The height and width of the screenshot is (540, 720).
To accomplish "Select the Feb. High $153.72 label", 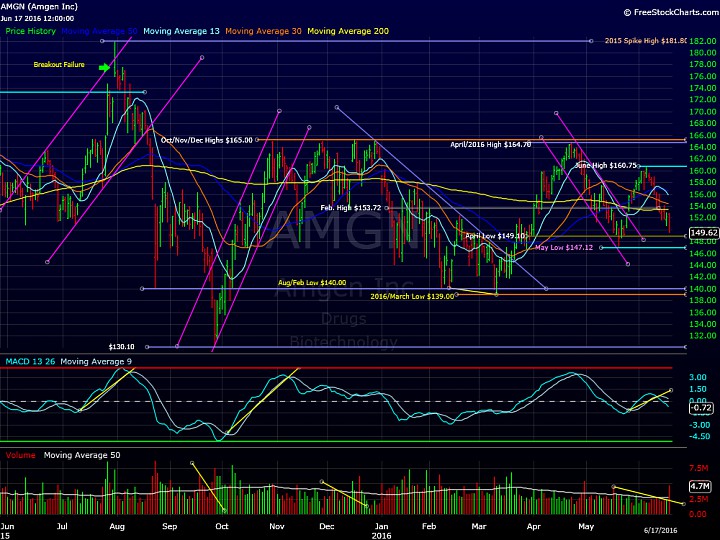I will point(351,208).
